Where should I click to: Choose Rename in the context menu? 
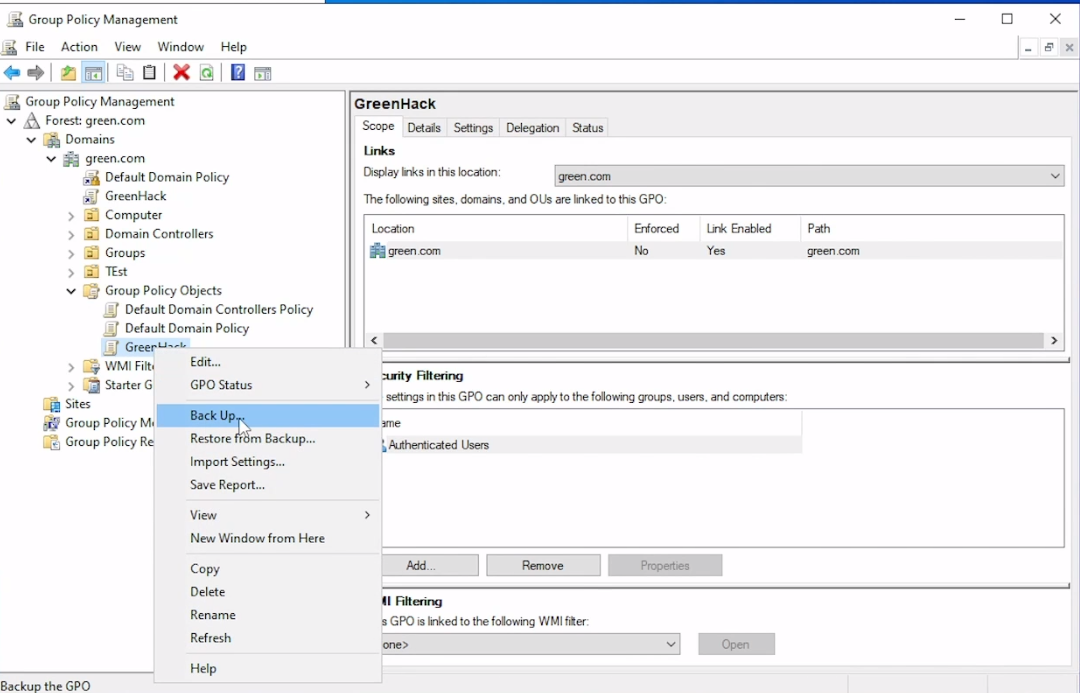267,614
